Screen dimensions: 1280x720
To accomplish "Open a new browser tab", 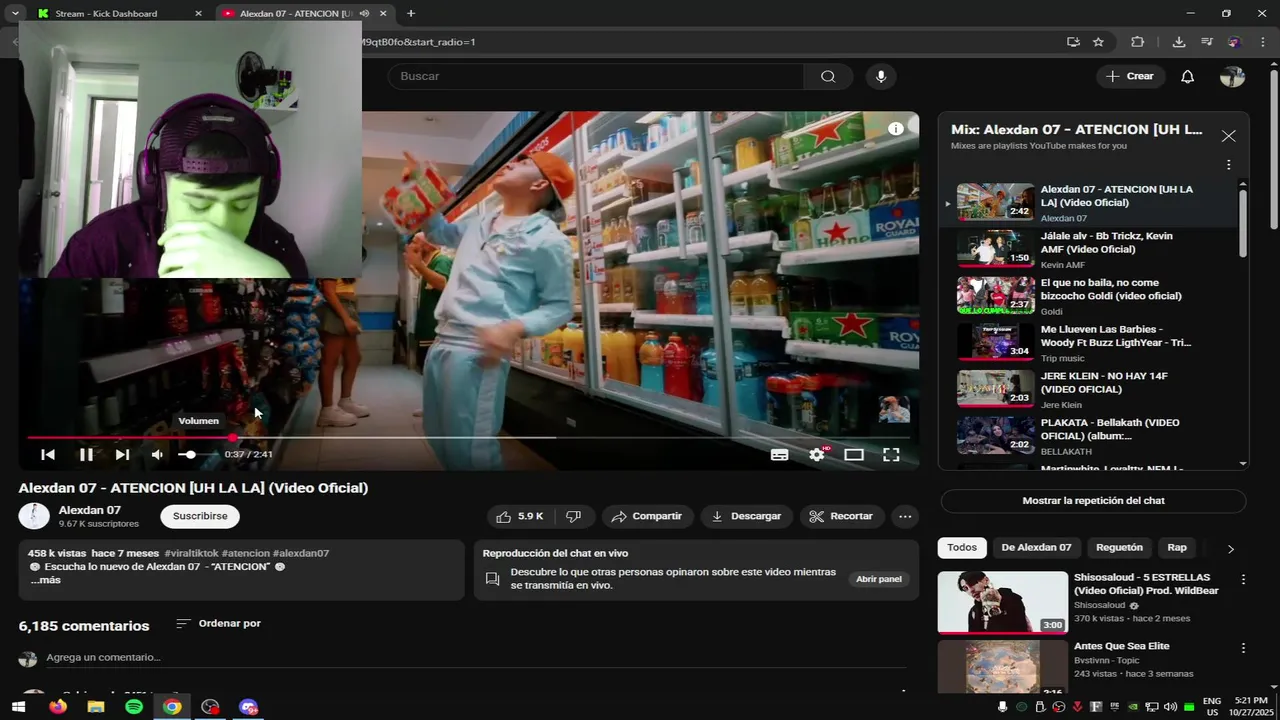I will 411,14.
